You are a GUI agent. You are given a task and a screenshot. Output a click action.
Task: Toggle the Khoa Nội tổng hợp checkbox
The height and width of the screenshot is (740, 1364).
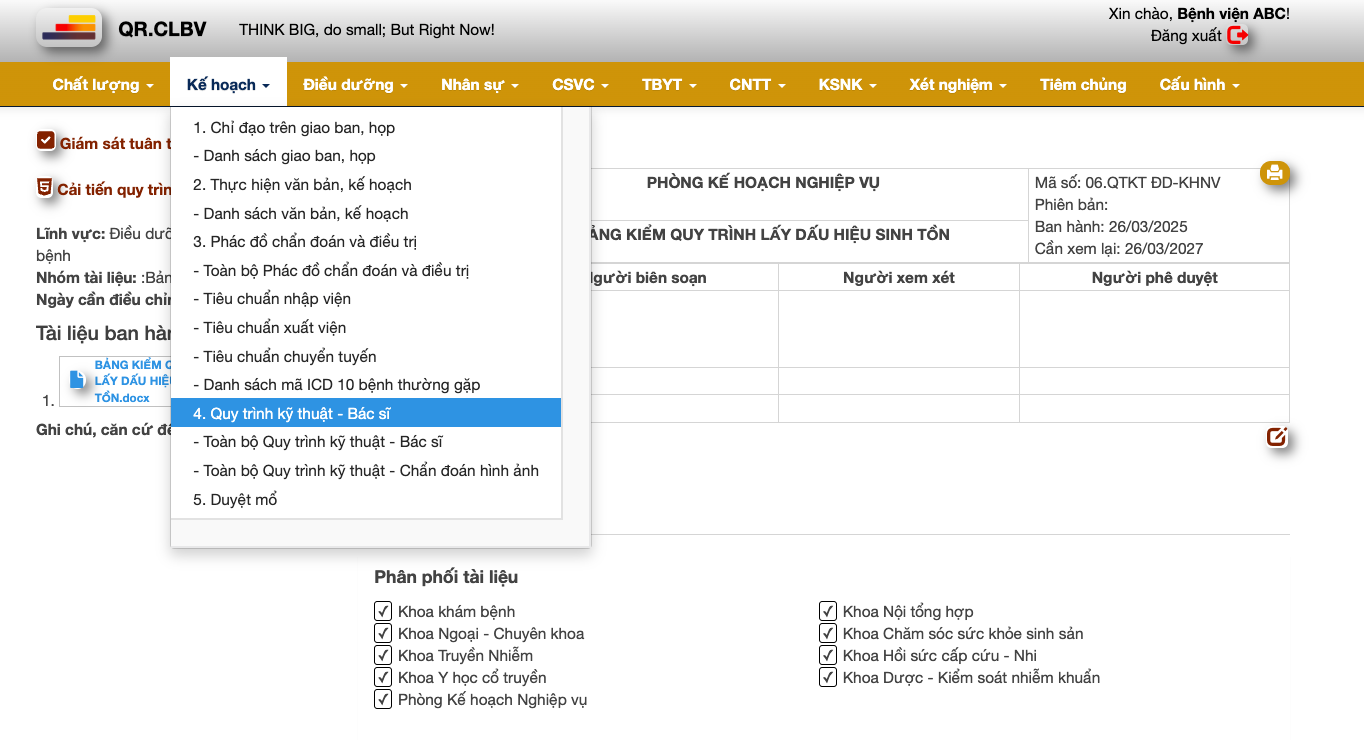tap(828, 611)
